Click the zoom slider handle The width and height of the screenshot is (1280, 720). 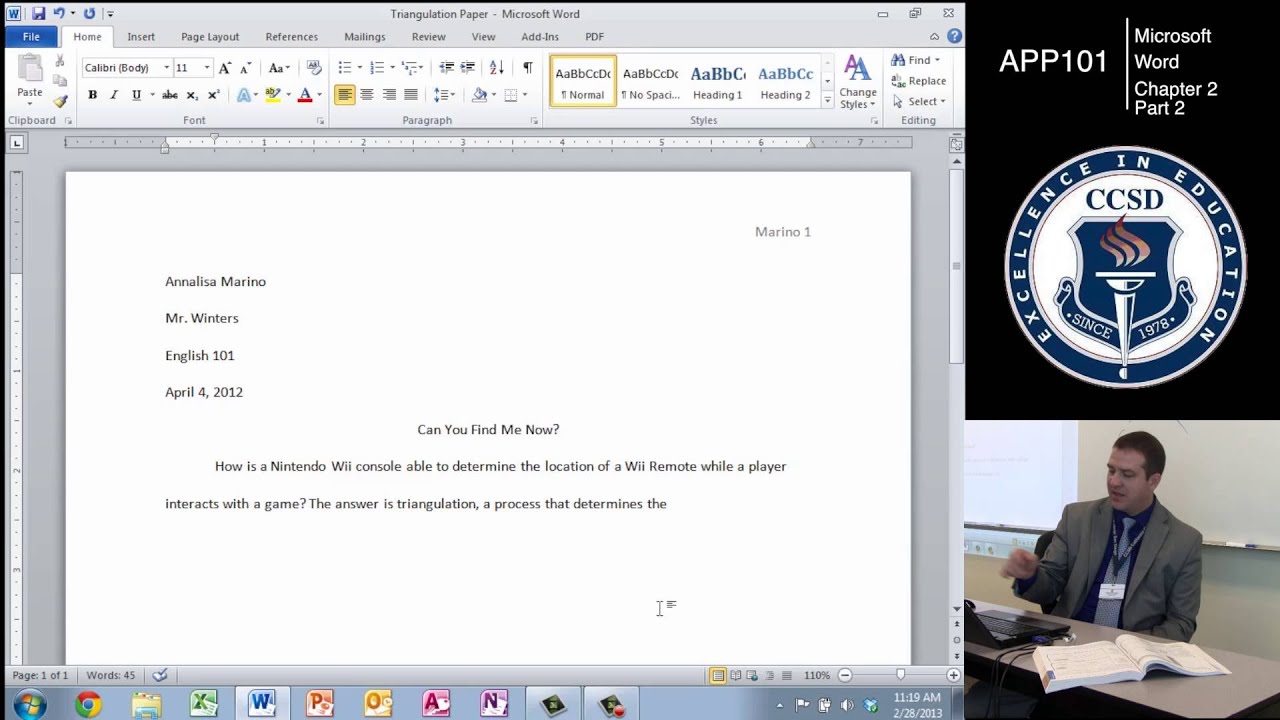tap(900, 676)
